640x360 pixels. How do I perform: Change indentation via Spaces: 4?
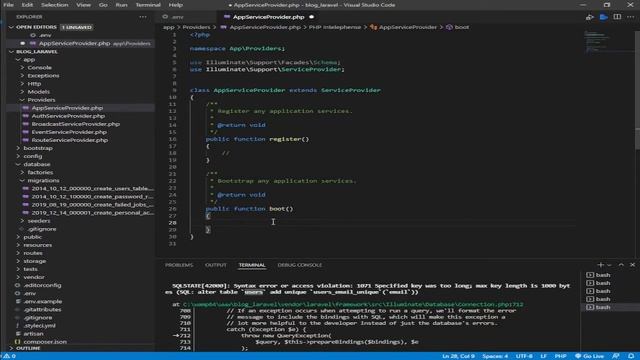[x=495, y=356]
